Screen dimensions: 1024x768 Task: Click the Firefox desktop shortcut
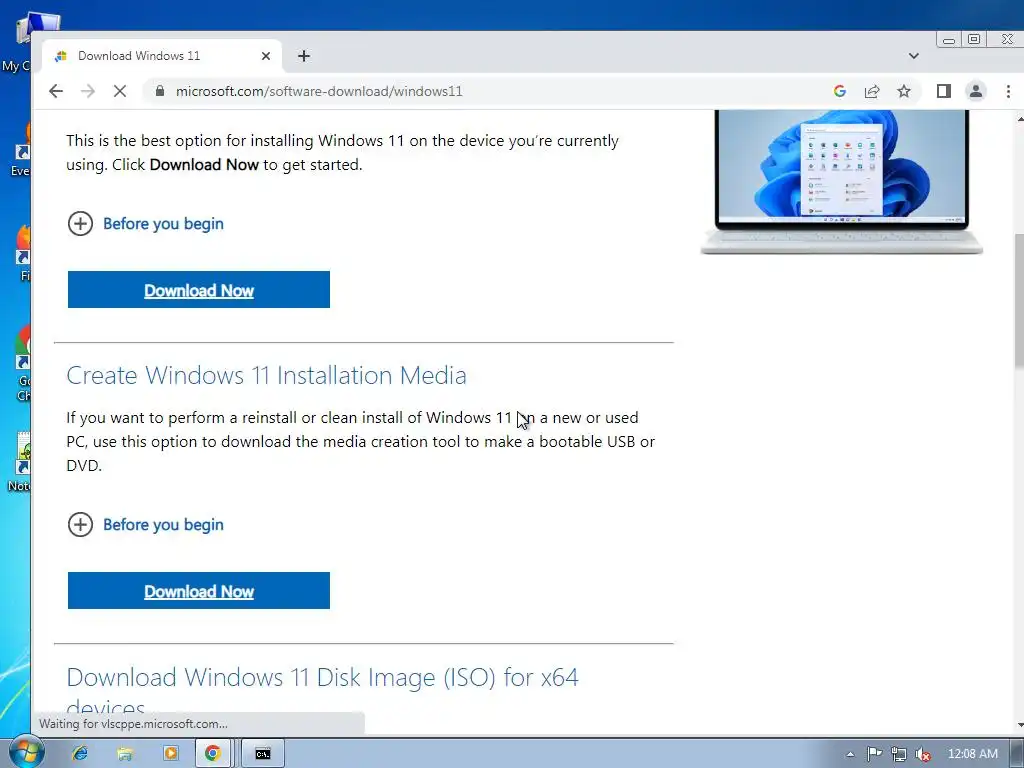click(x=23, y=253)
